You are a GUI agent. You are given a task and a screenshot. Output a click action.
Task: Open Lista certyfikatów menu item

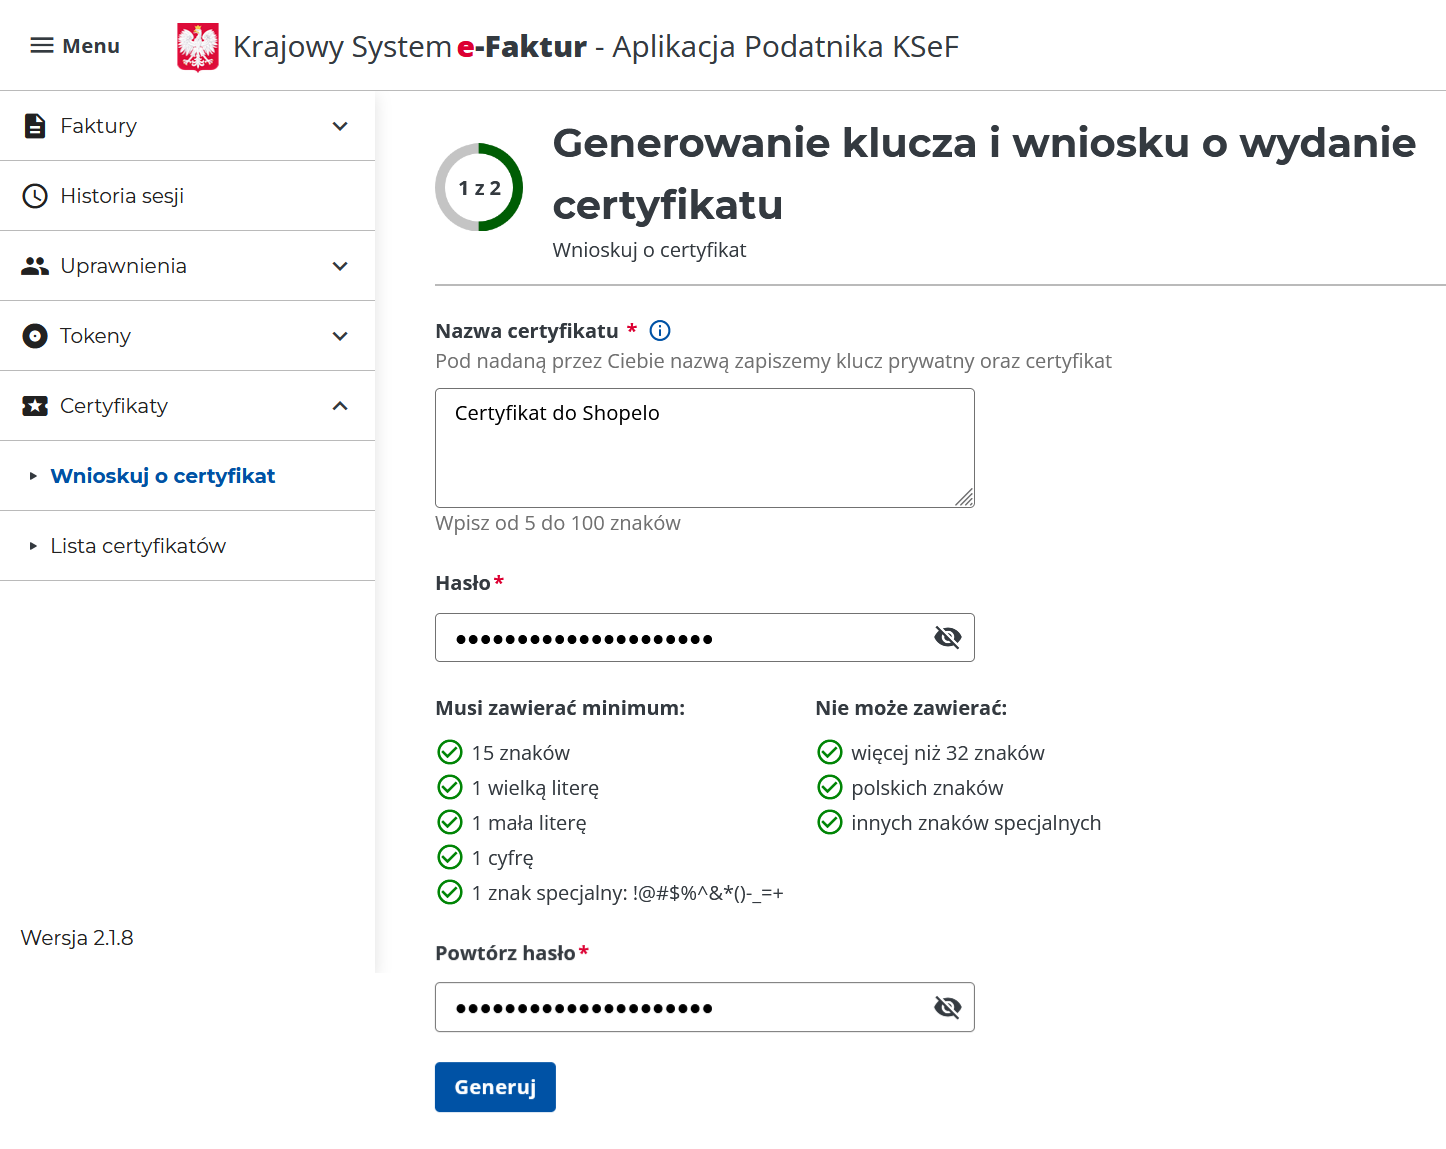coord(138,546)
